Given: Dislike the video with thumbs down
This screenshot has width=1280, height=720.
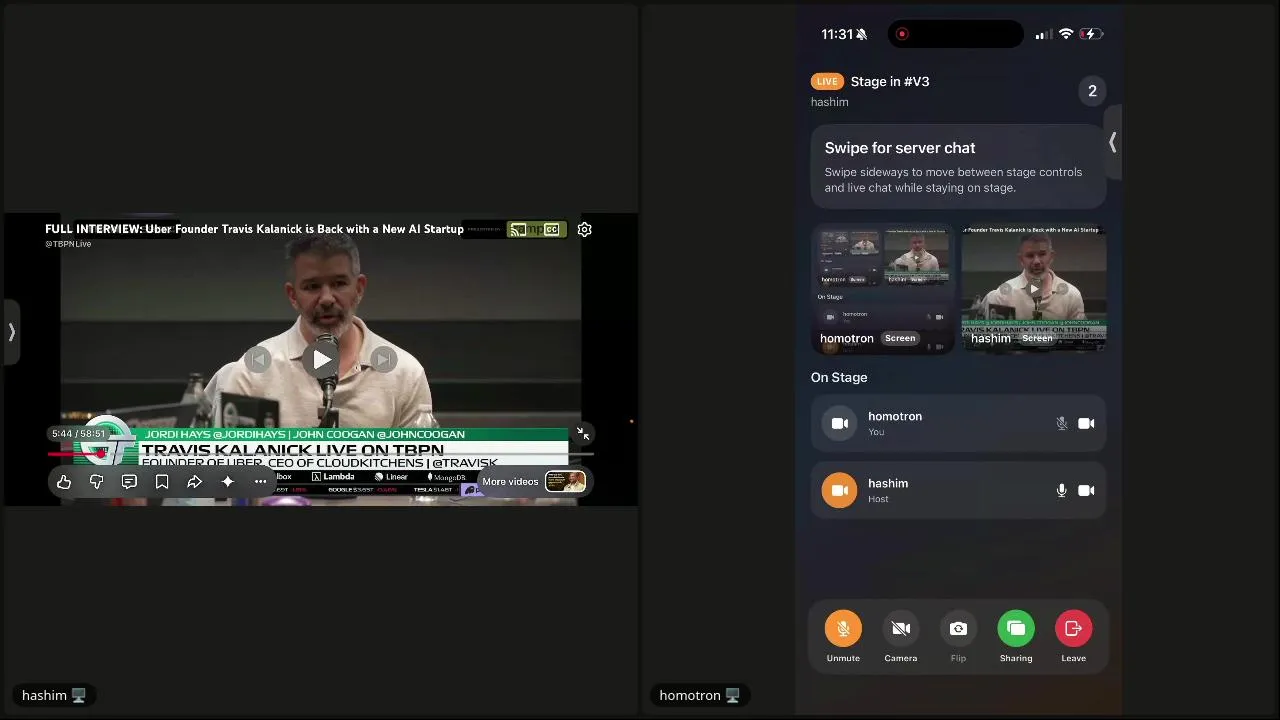Looking at the screenshot, I should coord(96,482).
